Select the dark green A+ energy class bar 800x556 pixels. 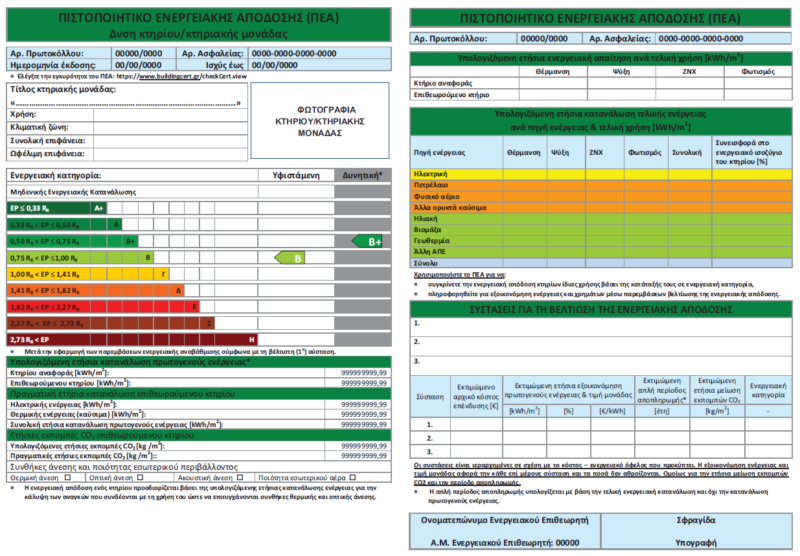[x=56, y=208]
